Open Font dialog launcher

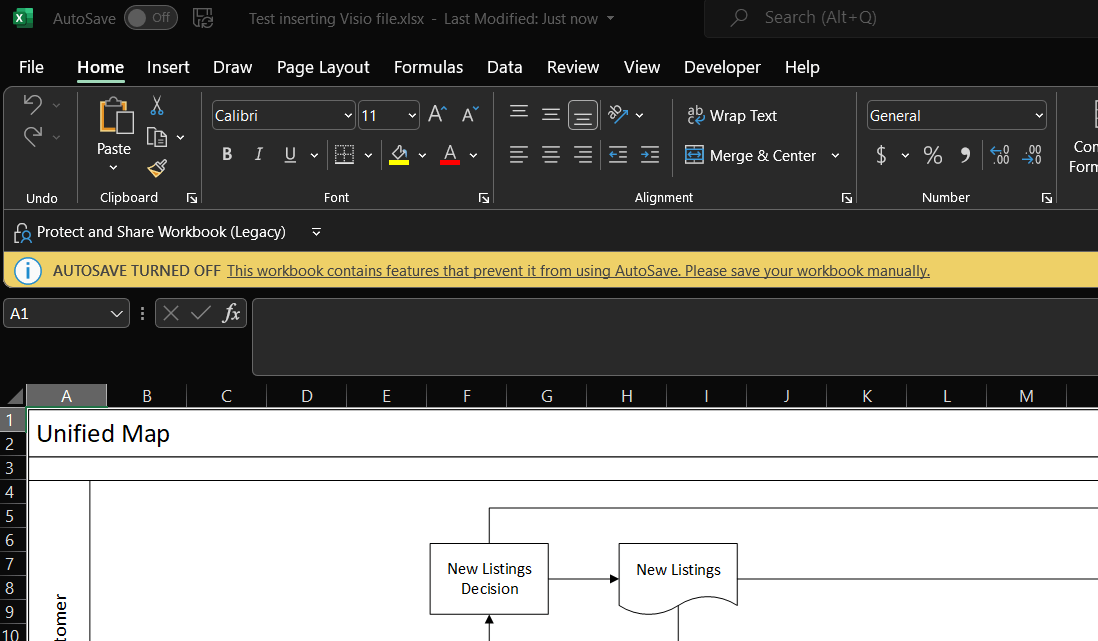[484, 198]
